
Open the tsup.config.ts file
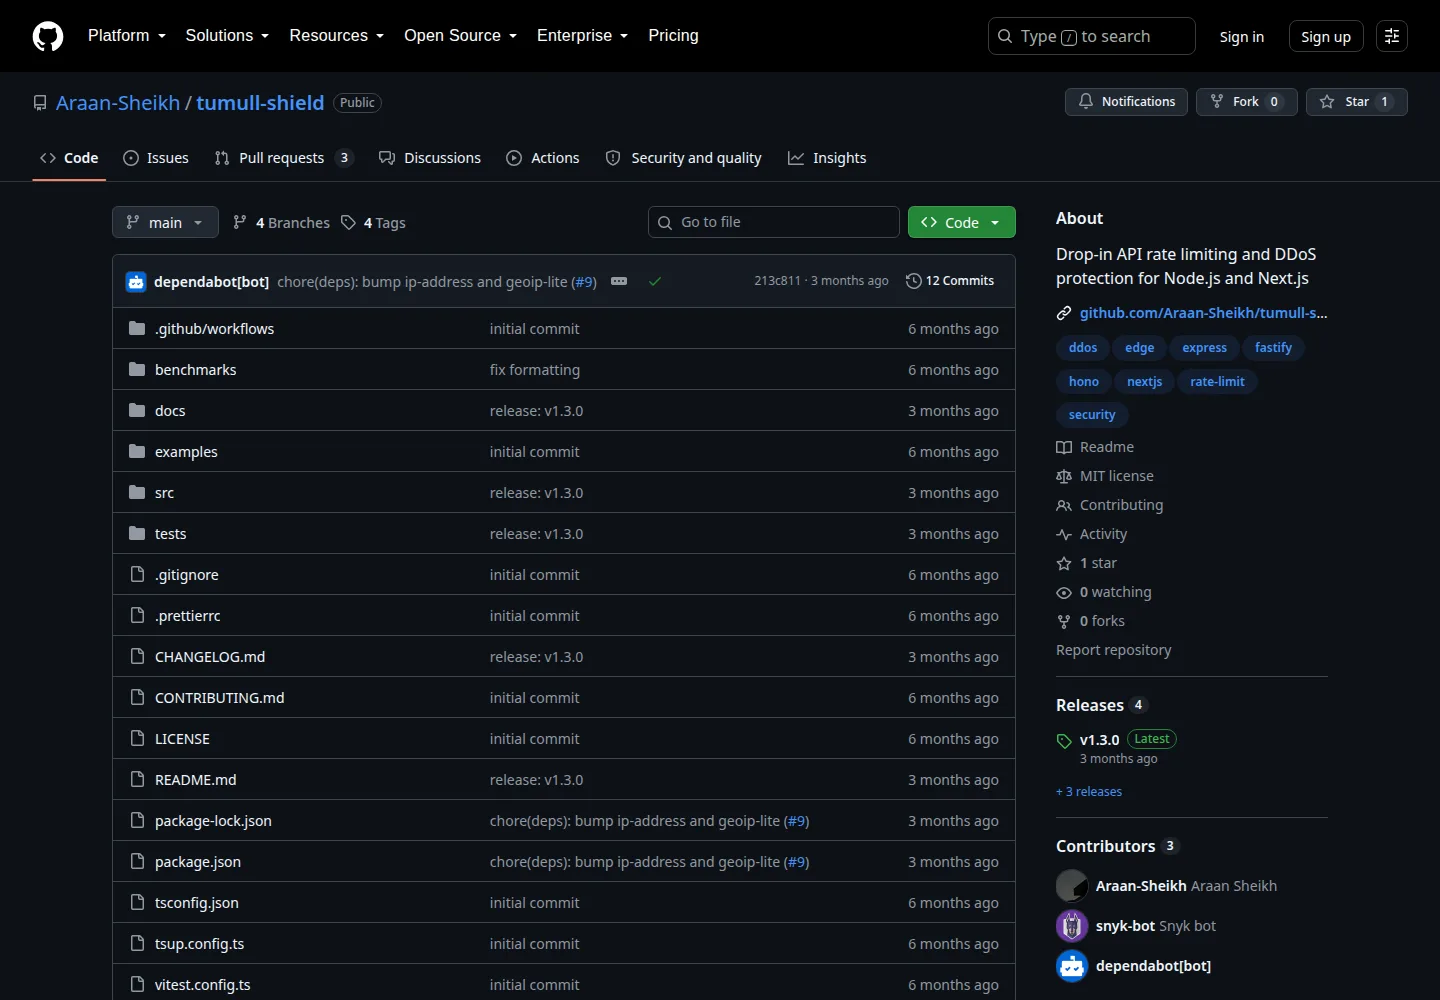pyautogui.click(x=199, y=944)
